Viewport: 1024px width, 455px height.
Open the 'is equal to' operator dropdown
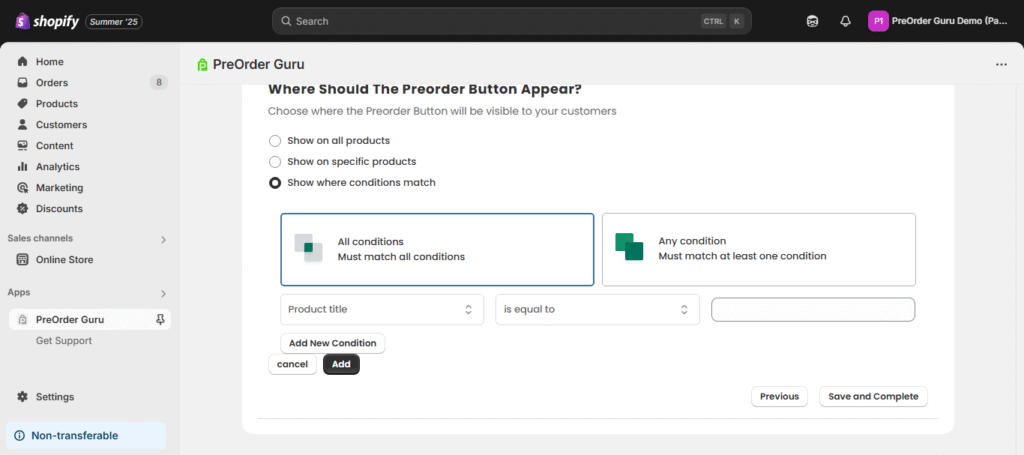(x=597, y=310)
